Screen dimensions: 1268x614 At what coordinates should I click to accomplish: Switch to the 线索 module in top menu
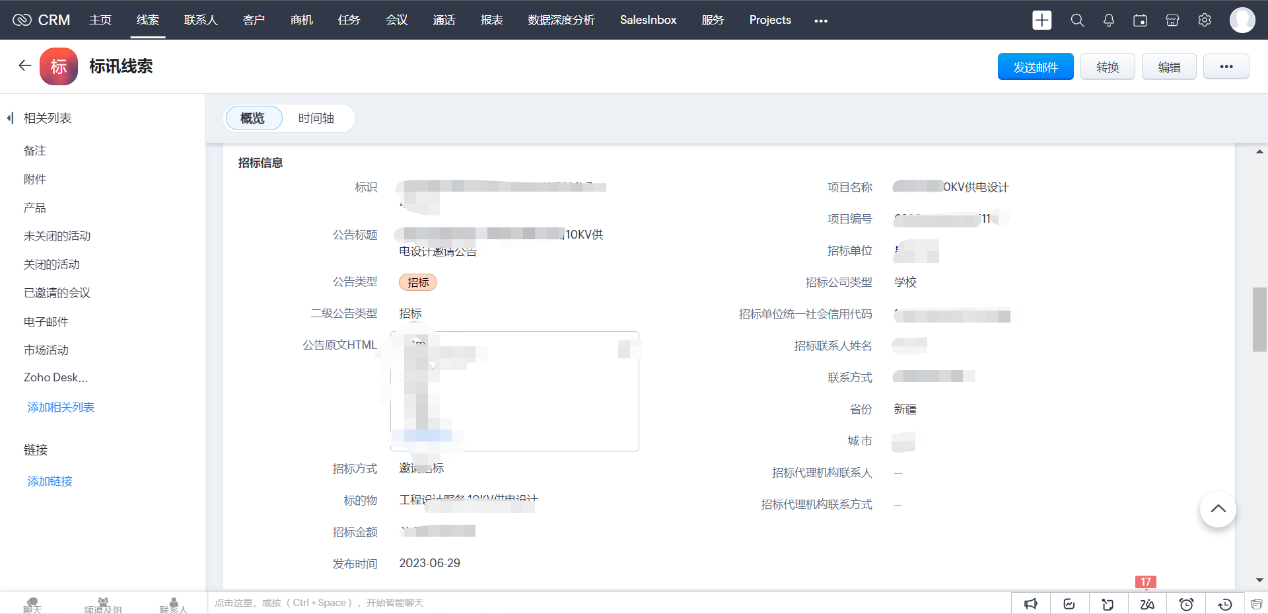pyautogui.click(x=148, y=19)
